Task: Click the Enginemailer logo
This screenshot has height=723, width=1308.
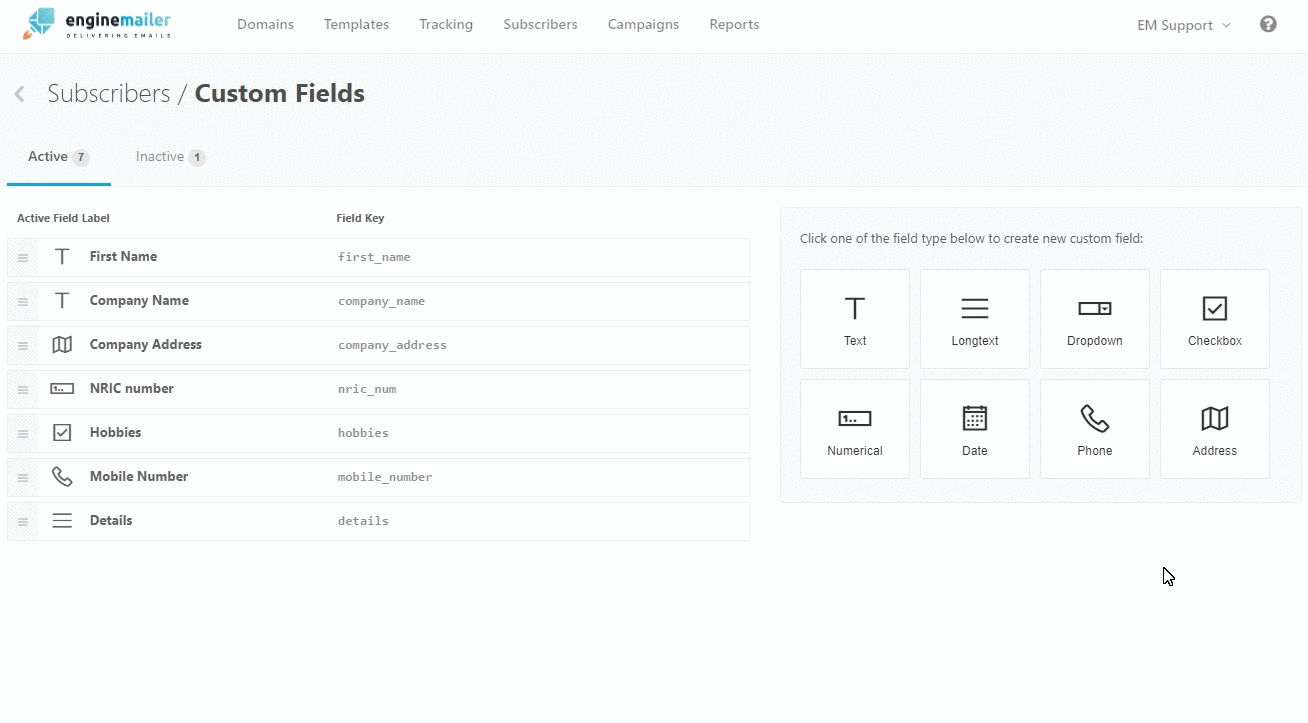Action: tap(97, 24)
